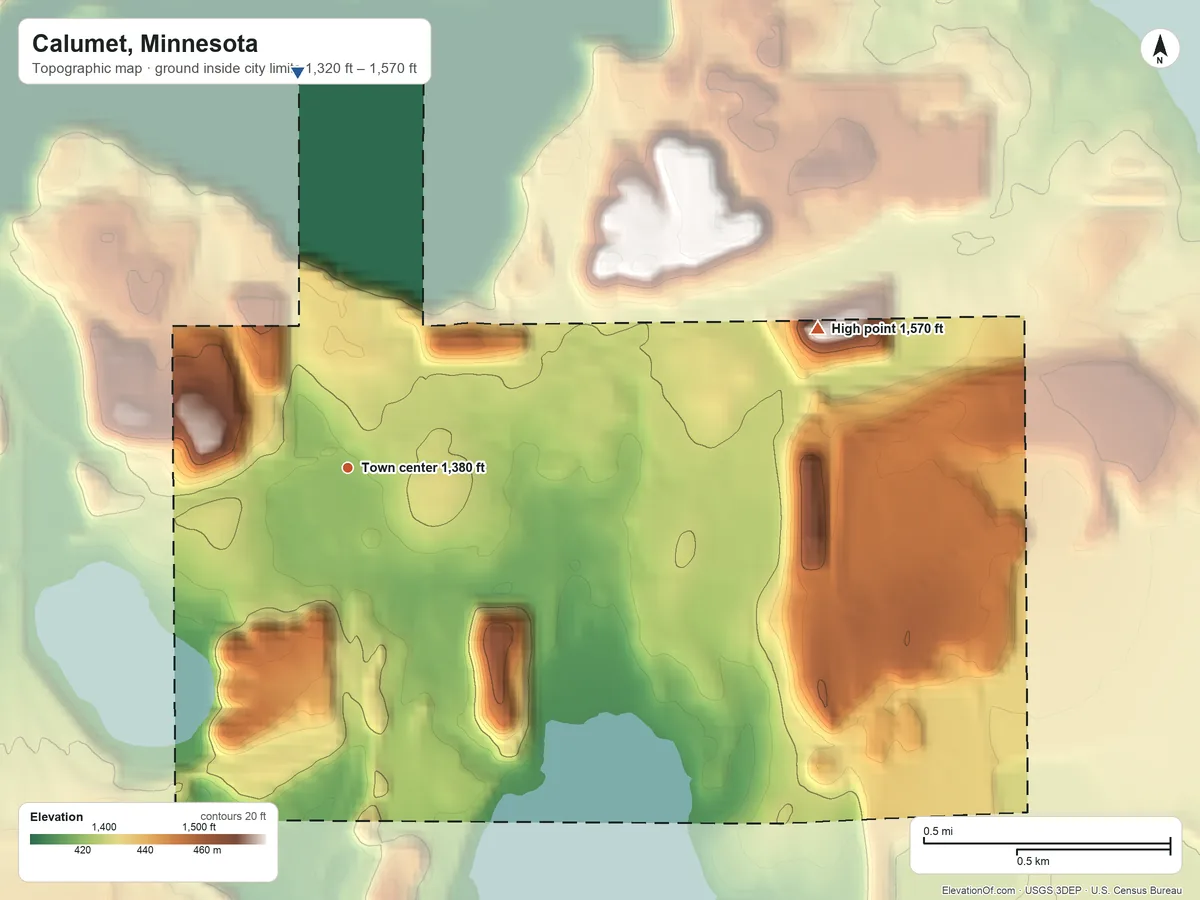
Task: Click the 'U.S. Census Bureau' attribution text
Action: tap(1135, 890)
